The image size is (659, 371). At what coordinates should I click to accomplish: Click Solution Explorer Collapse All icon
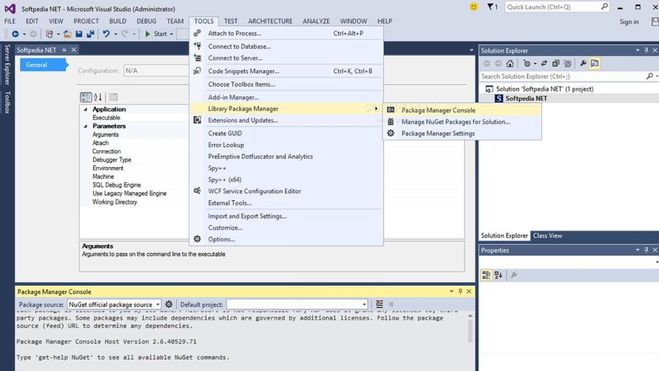556,63
